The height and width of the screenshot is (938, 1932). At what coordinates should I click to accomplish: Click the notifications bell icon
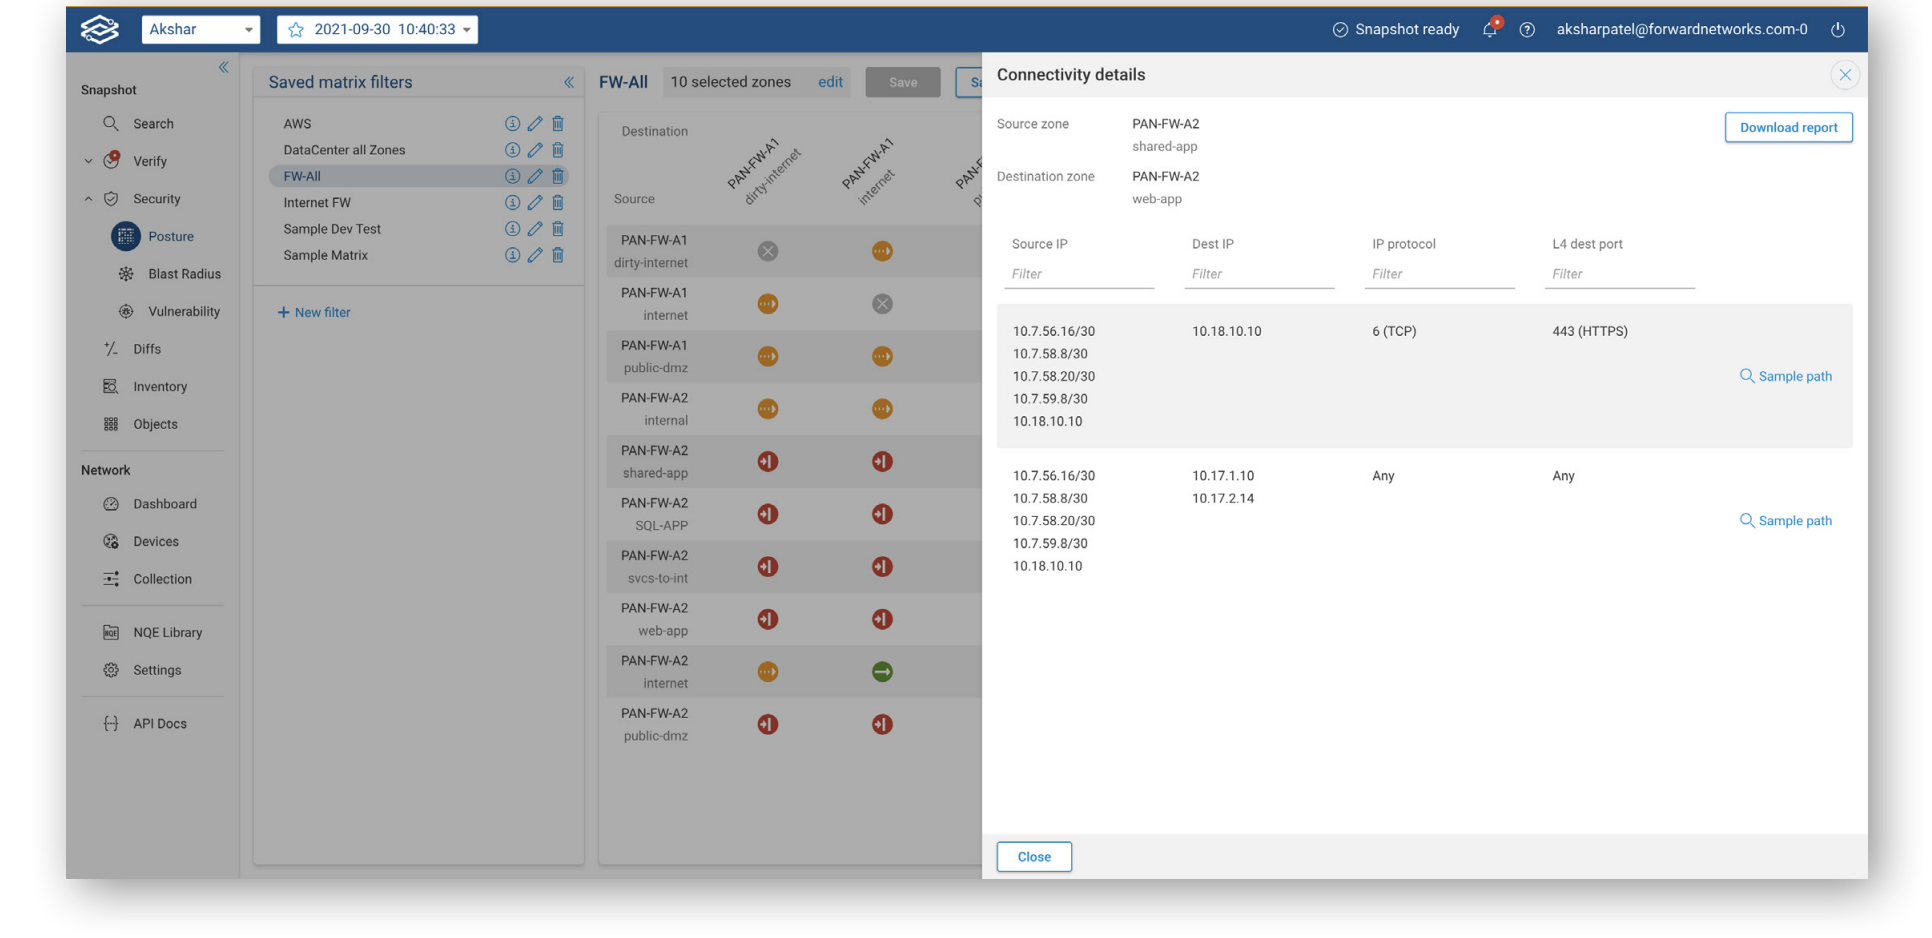click(1489, 29)
